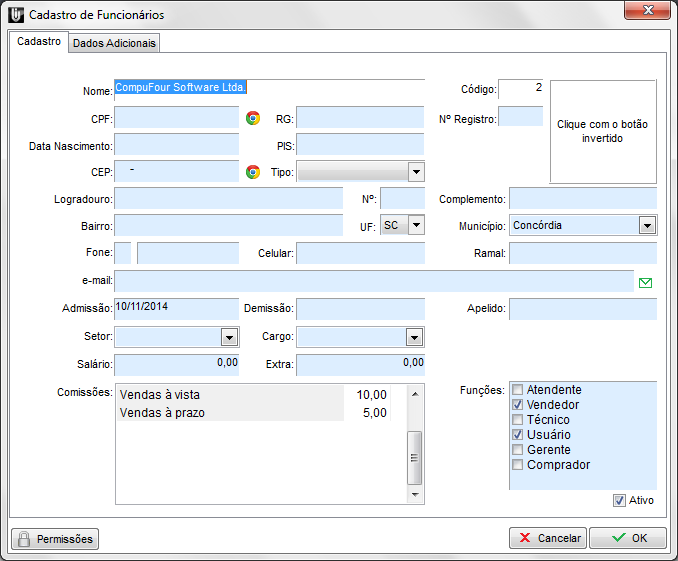Toggle the Ativo checkbox
This screenshot has width=678, height=561.
coord(620,500)
